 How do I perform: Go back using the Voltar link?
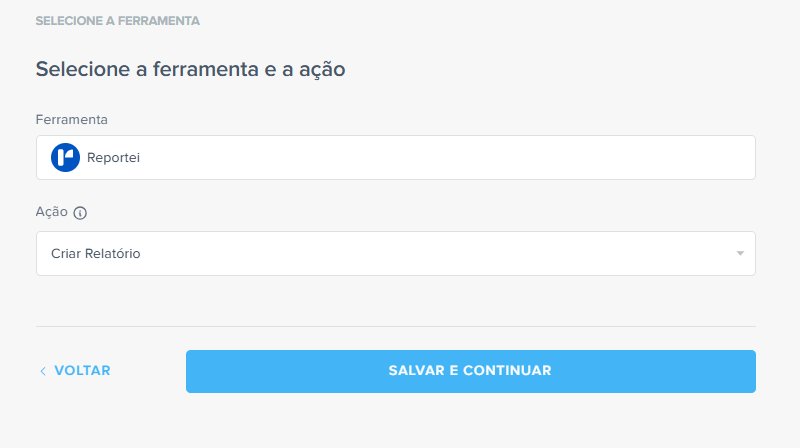[x=82, y=371]
